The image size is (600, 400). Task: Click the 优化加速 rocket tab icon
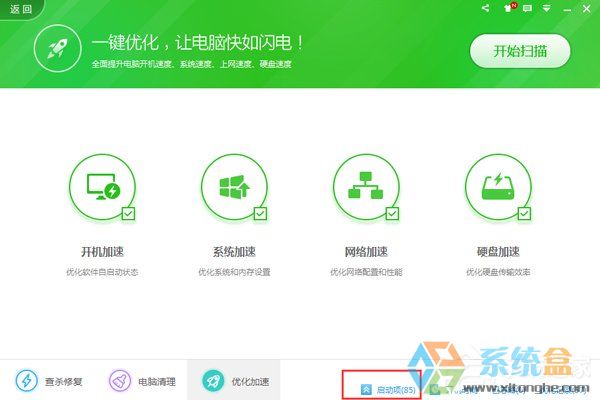pyautogui.click(x=213, y=381)
